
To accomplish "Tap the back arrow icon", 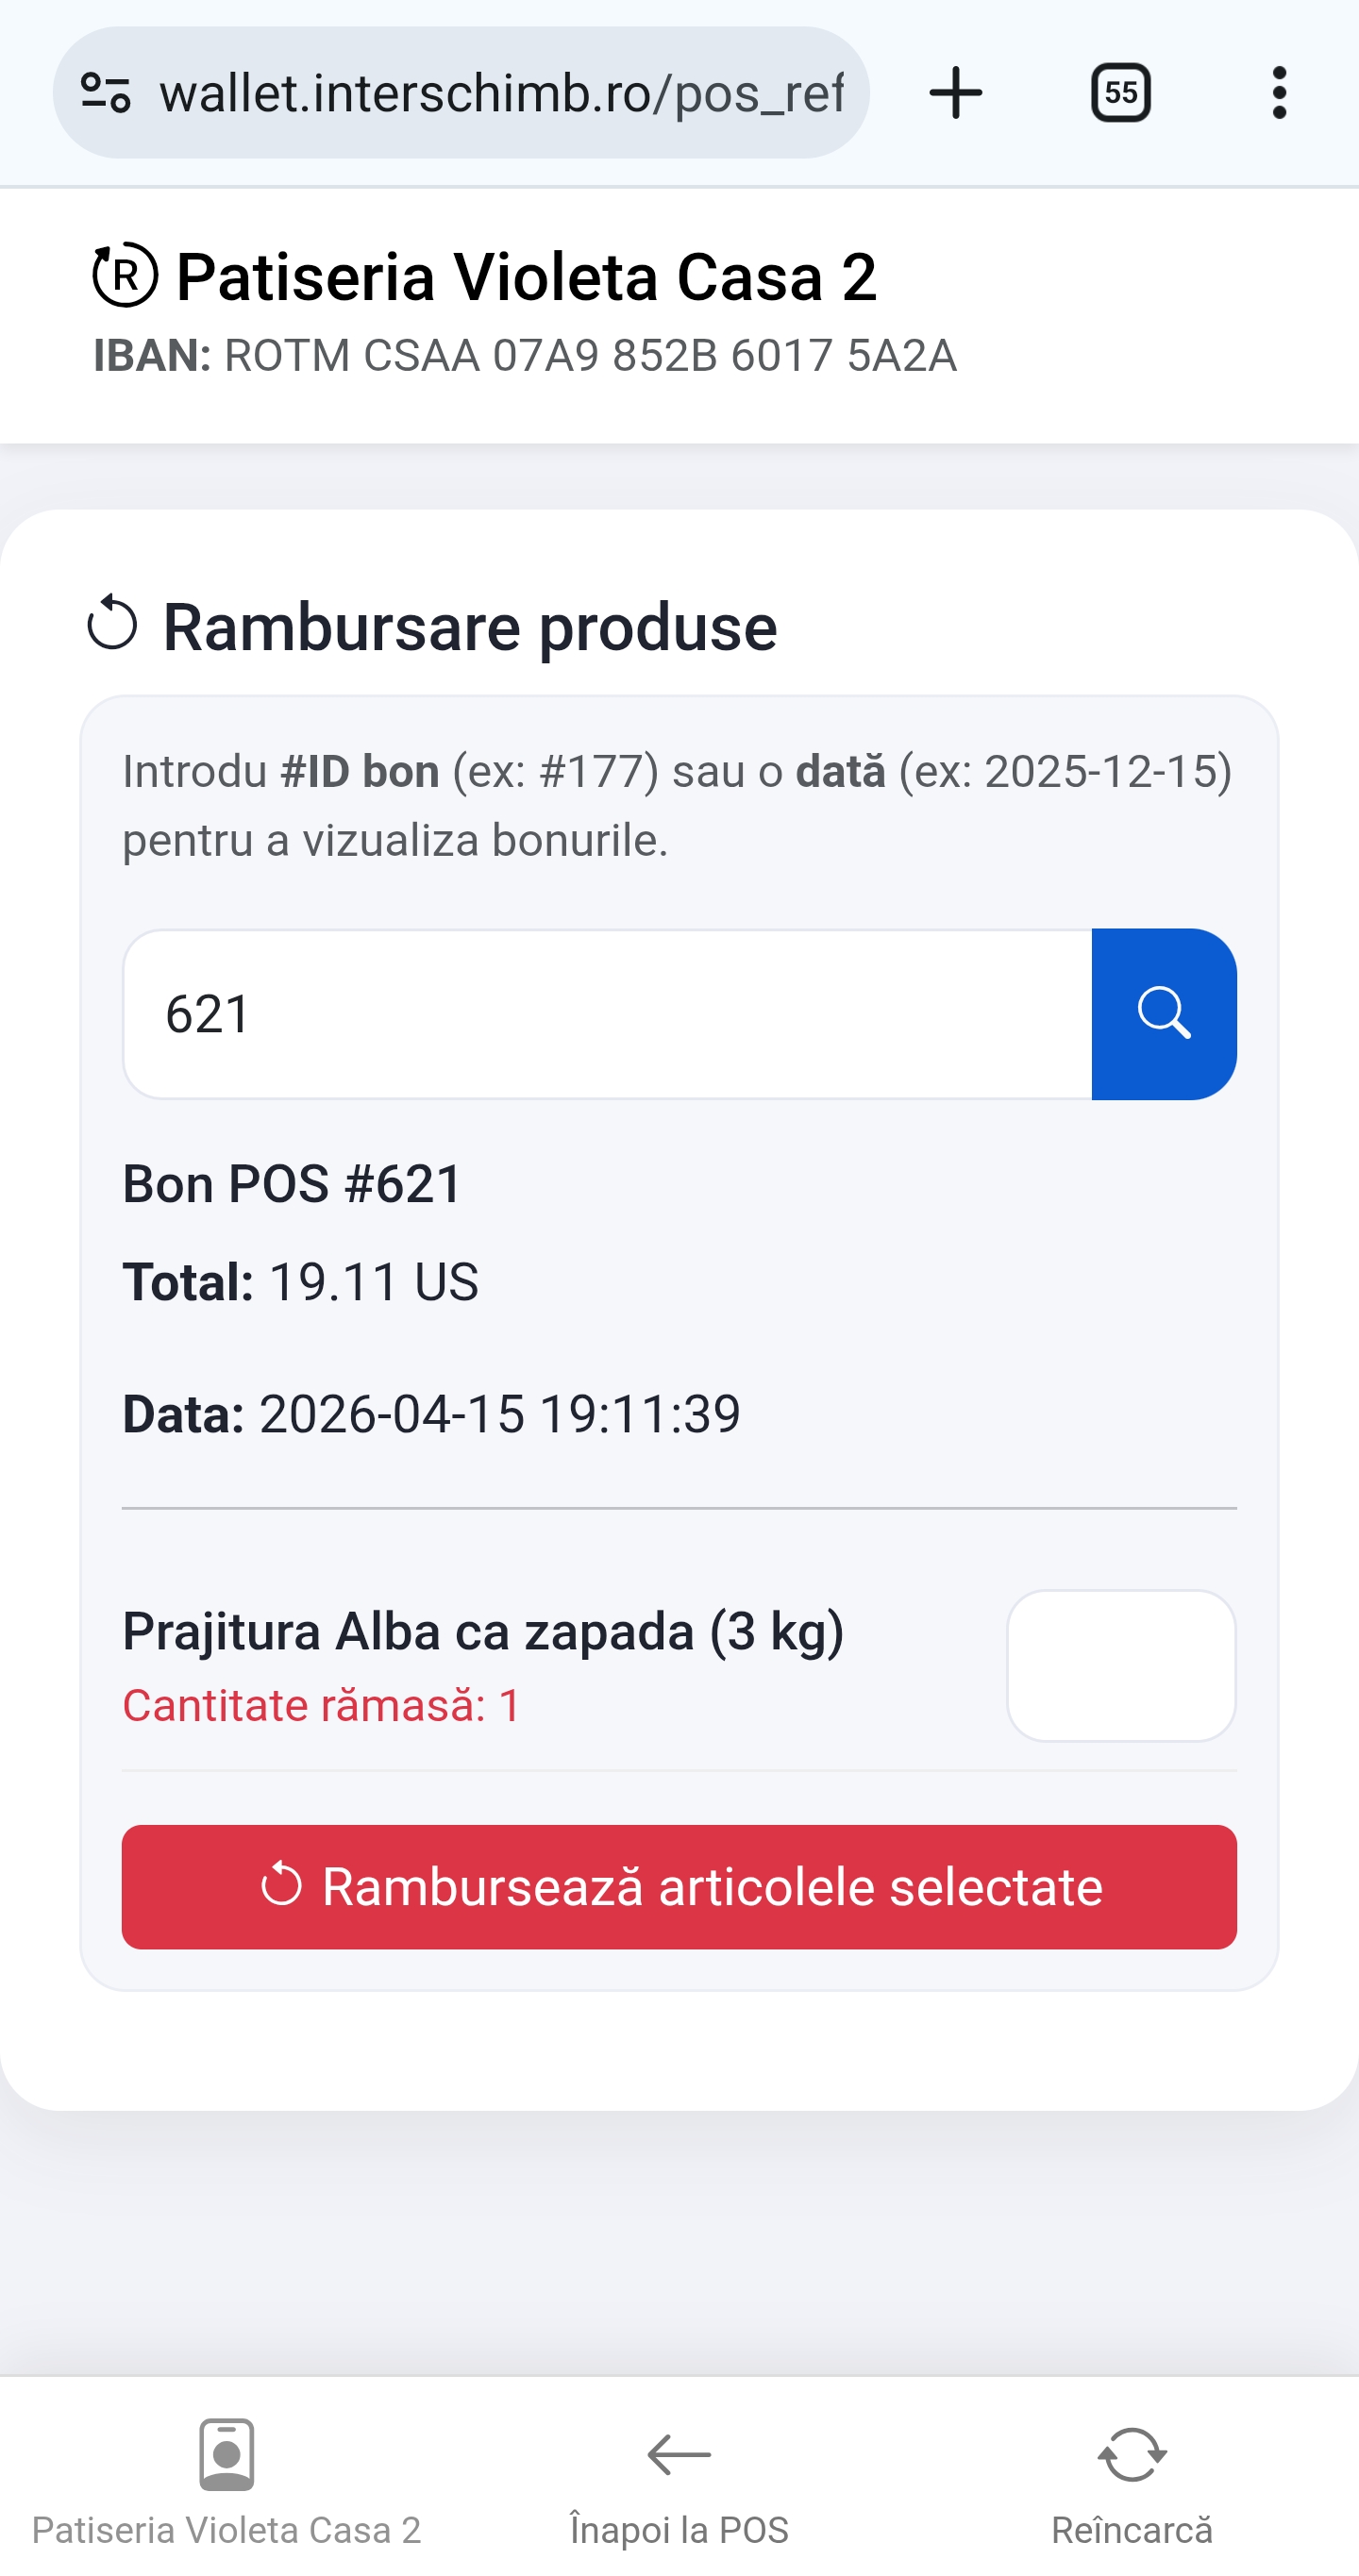I will [x=678, y=2453].
